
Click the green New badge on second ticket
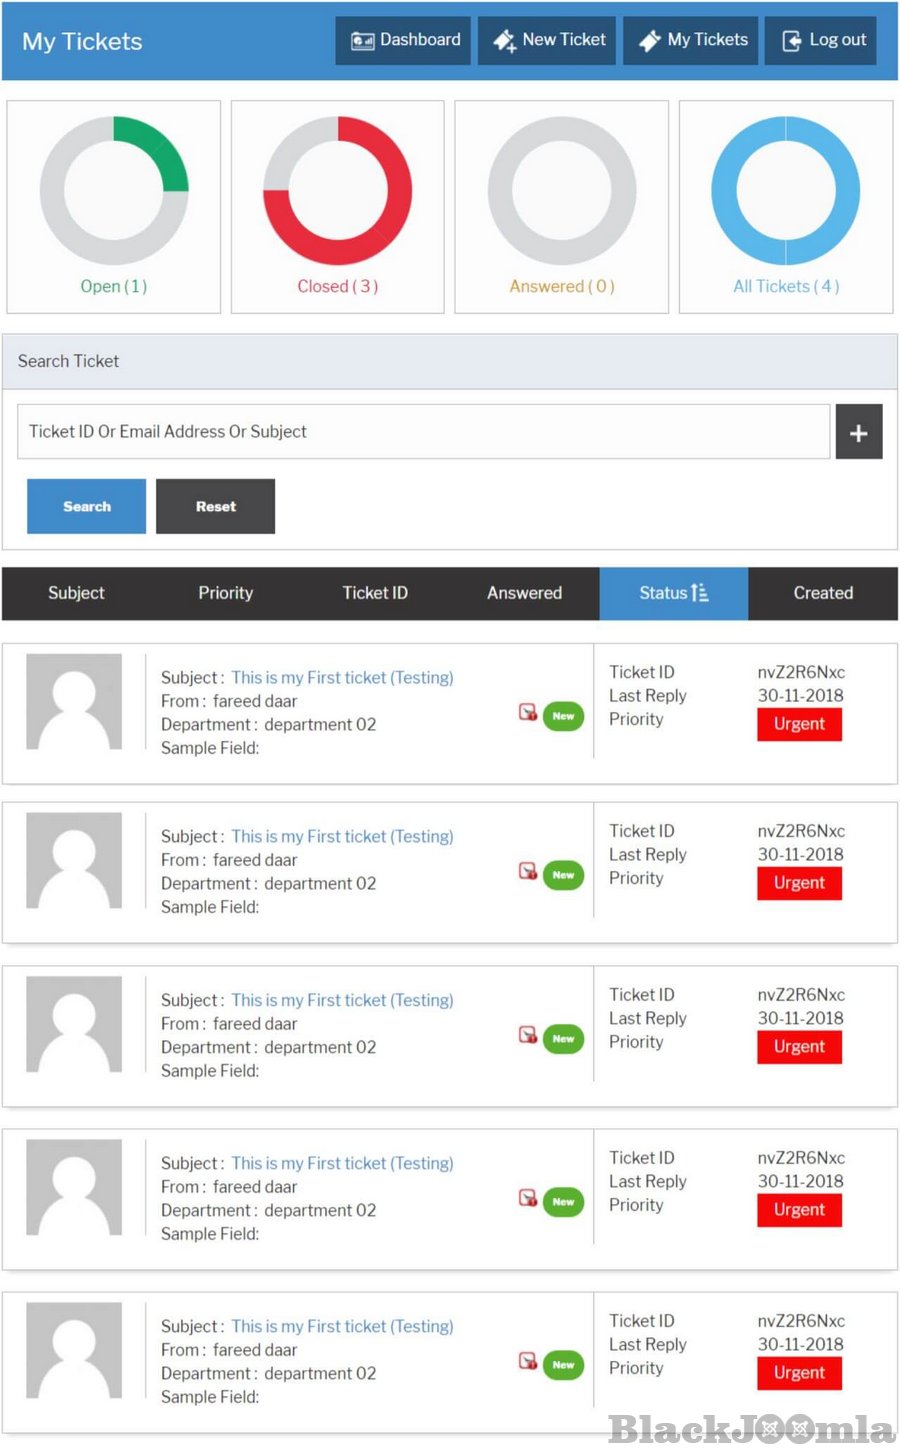pos(563,875)
